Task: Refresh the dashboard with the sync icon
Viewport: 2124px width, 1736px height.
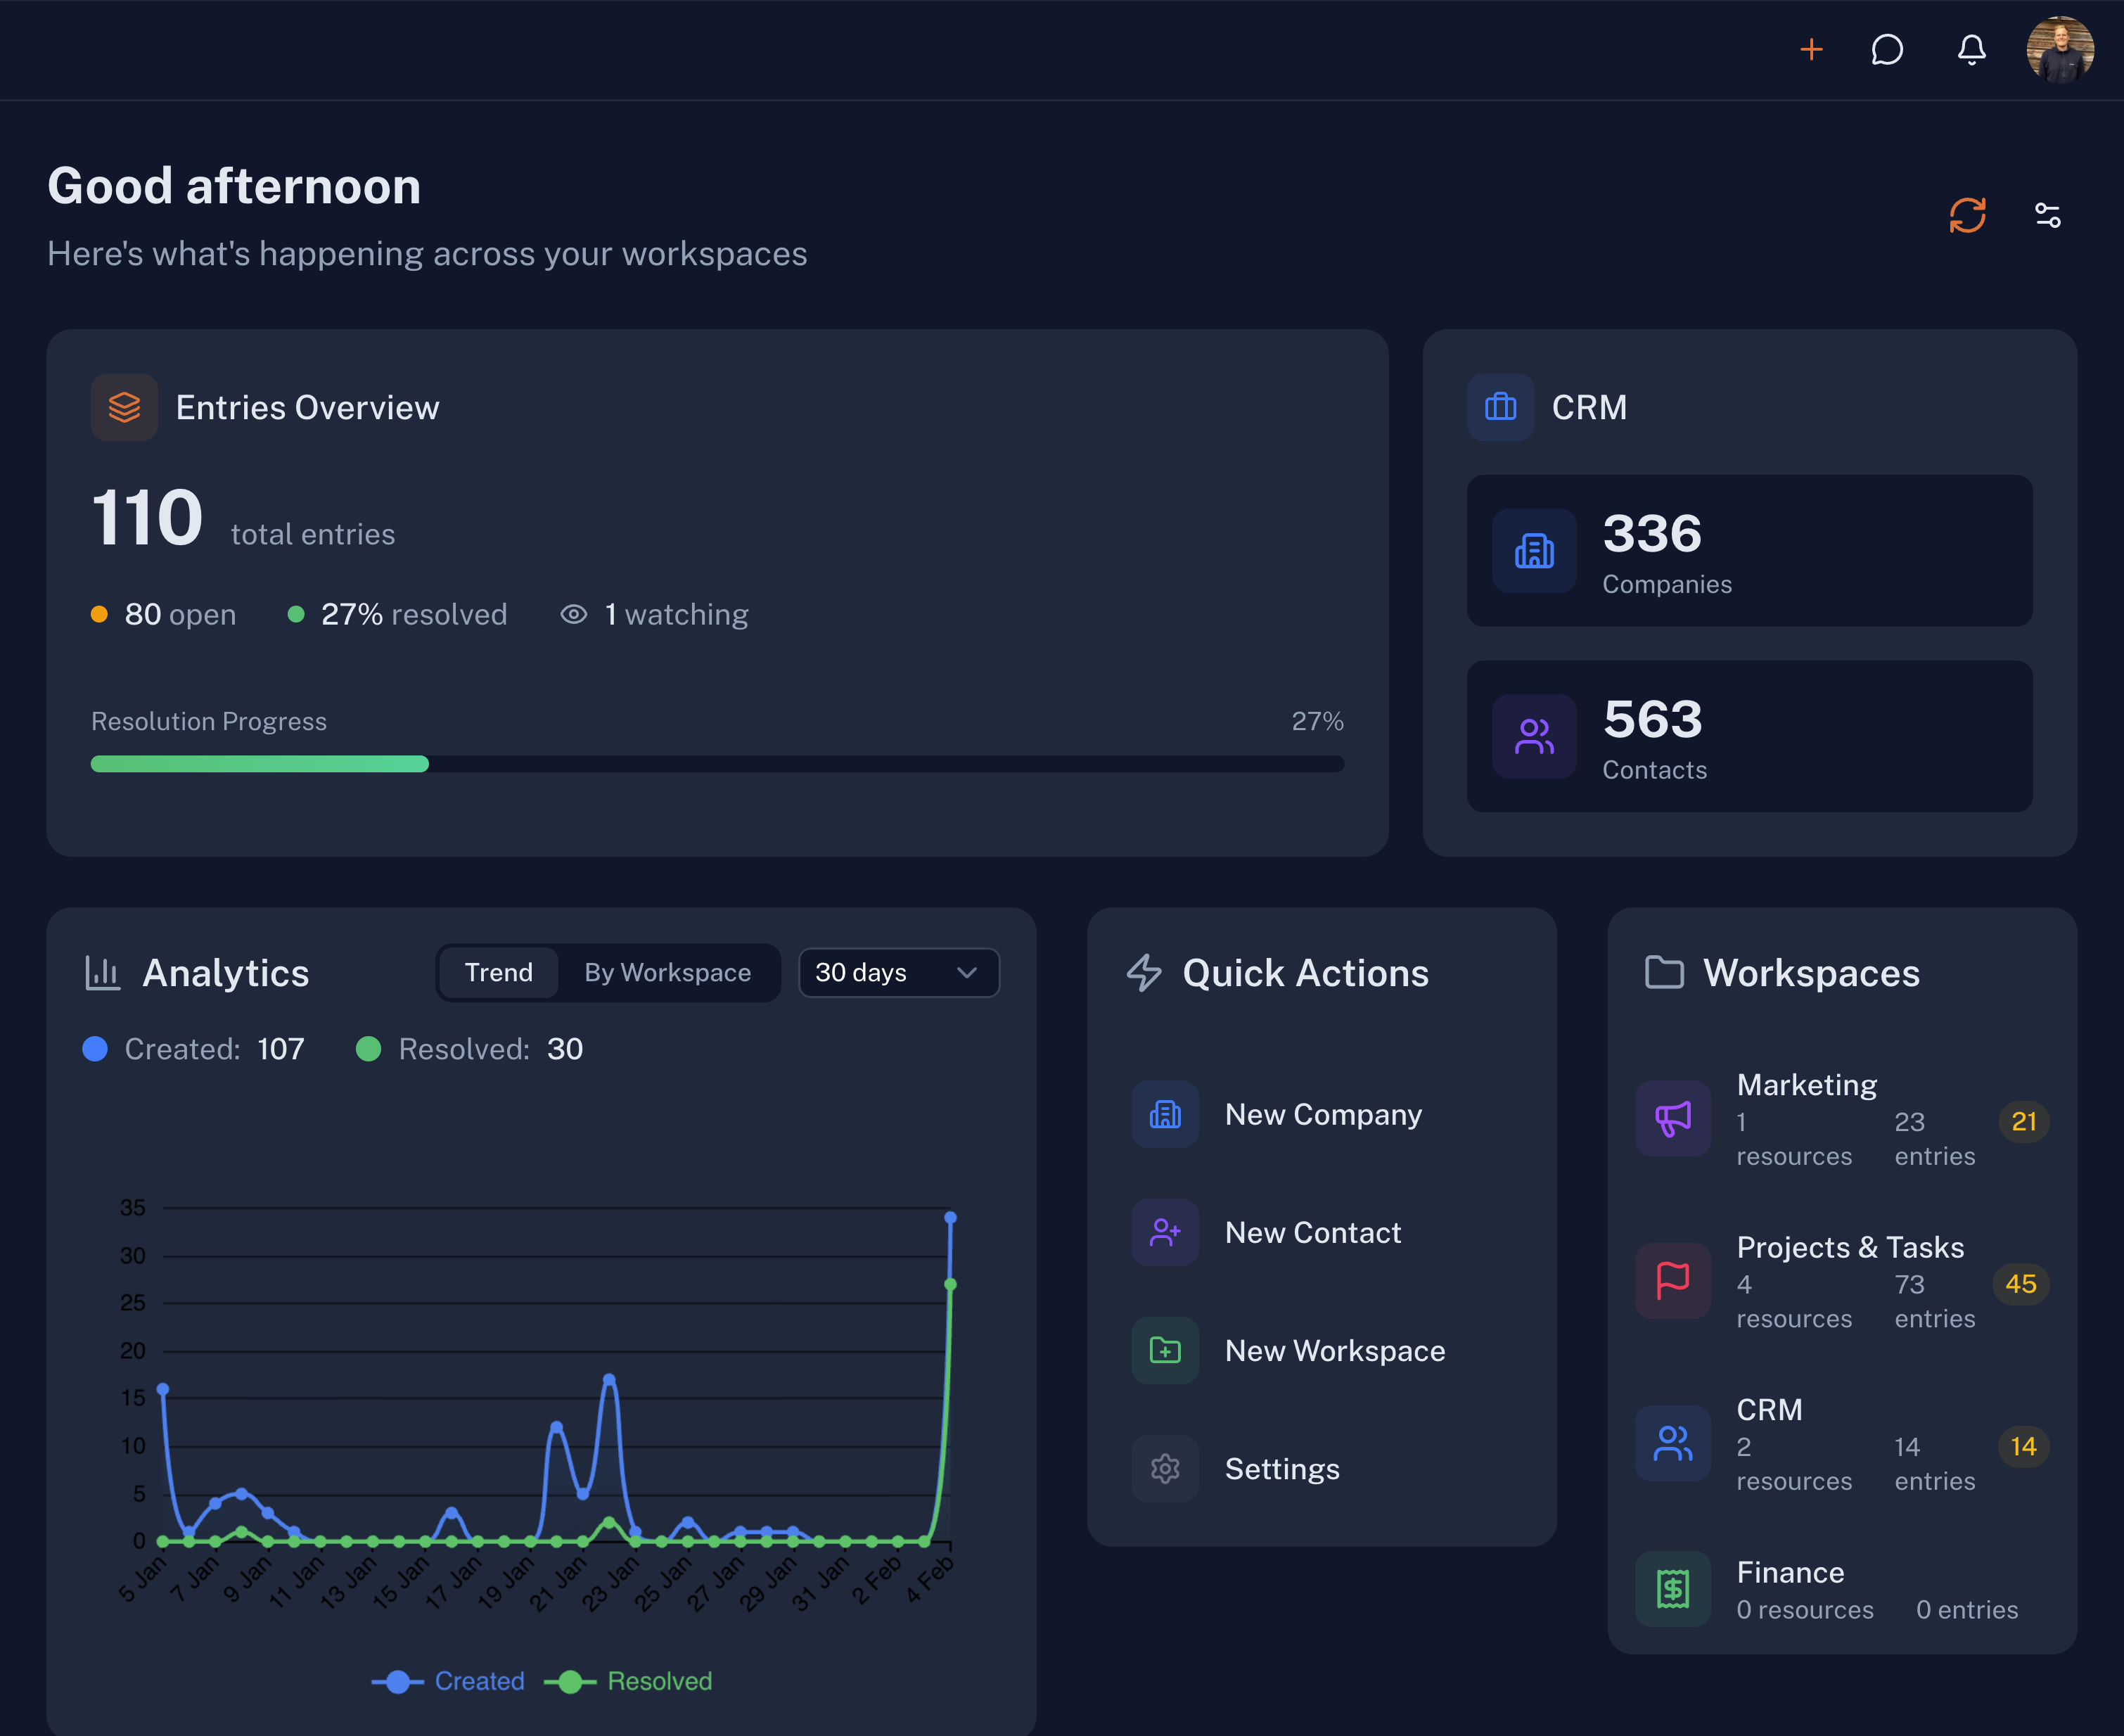Action: pyautogui.click(x=1966, y=215)
